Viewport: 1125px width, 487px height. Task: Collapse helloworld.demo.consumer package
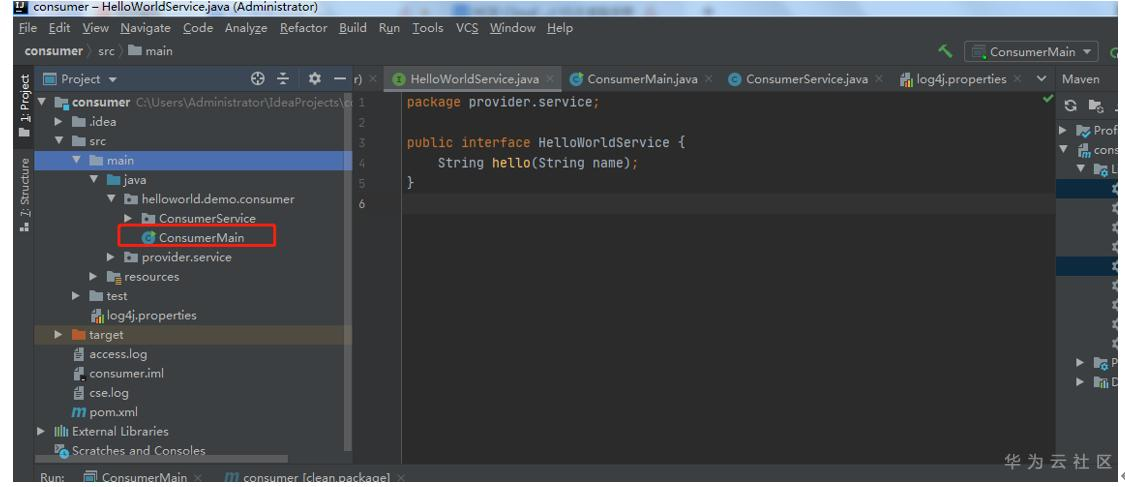[x=111, y=199]
